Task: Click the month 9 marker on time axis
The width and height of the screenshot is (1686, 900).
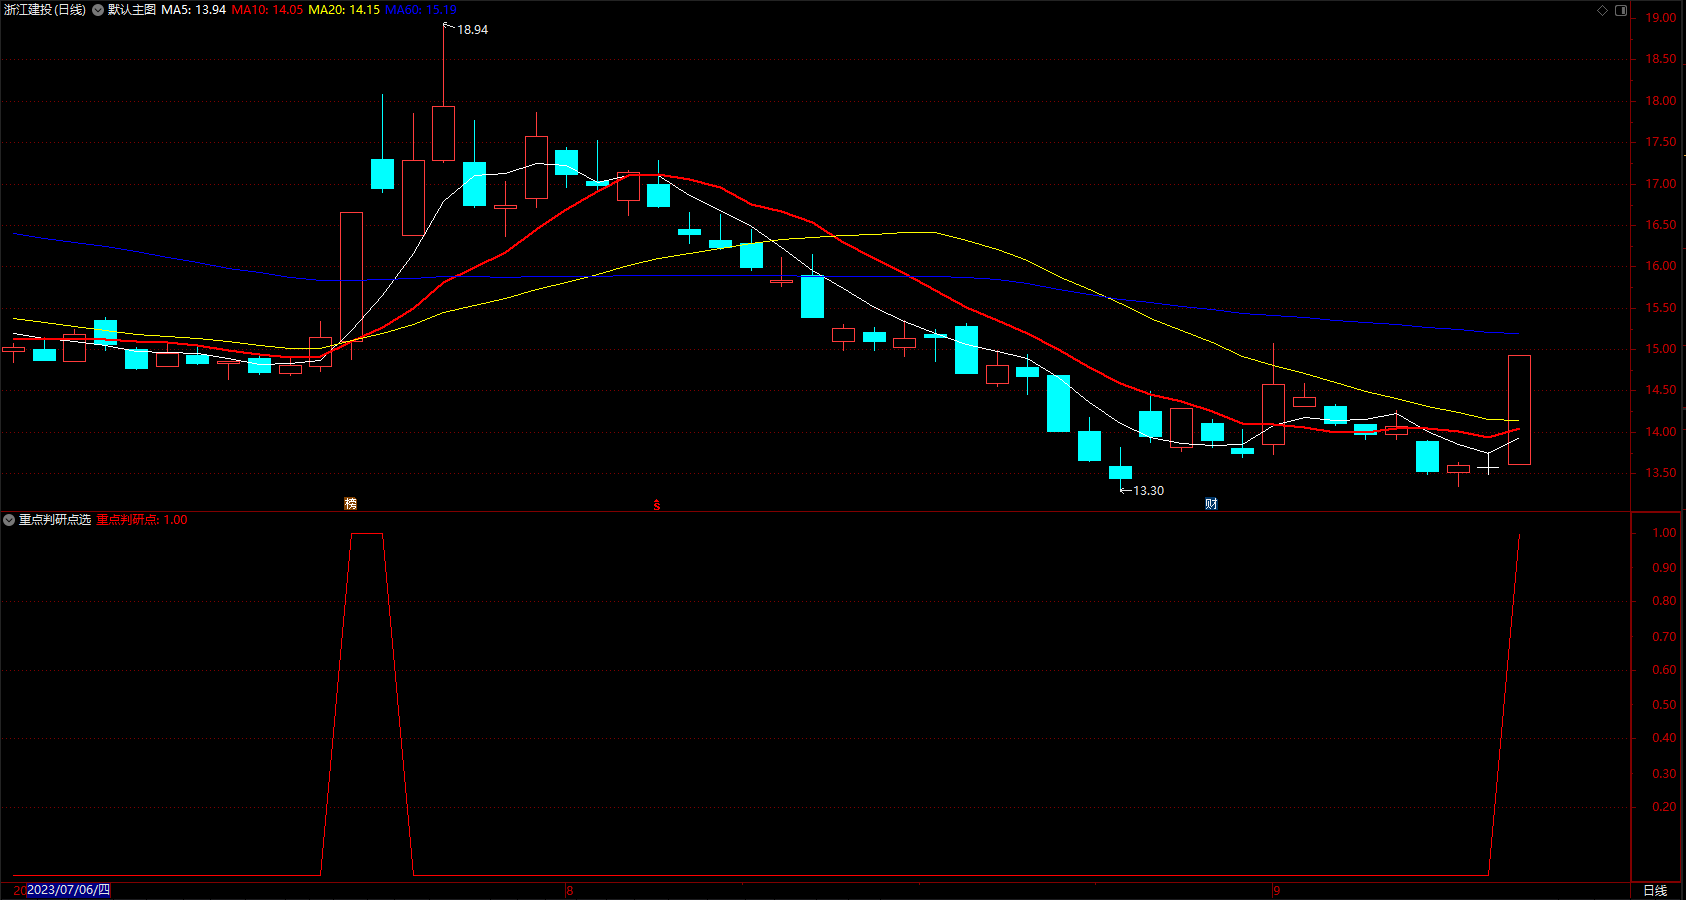Action: [x=1276, y=890]
